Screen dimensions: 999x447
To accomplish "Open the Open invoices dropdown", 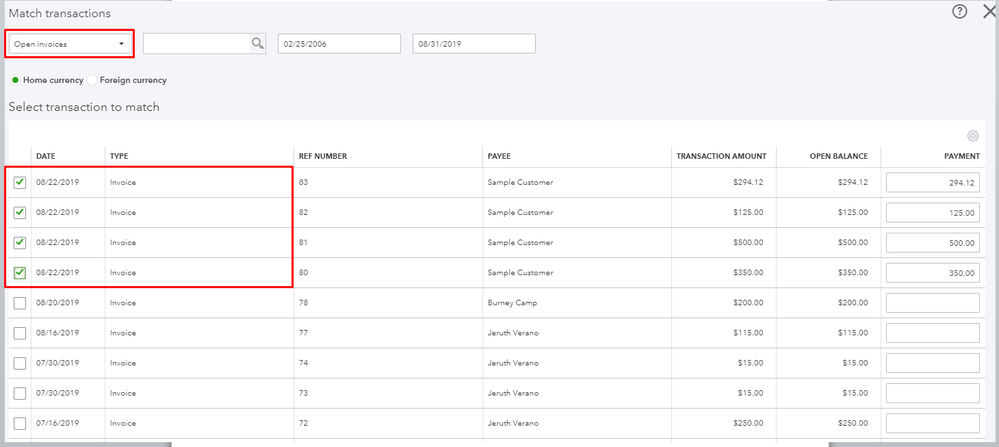I will pyautogui.click(x=70, y=44).
